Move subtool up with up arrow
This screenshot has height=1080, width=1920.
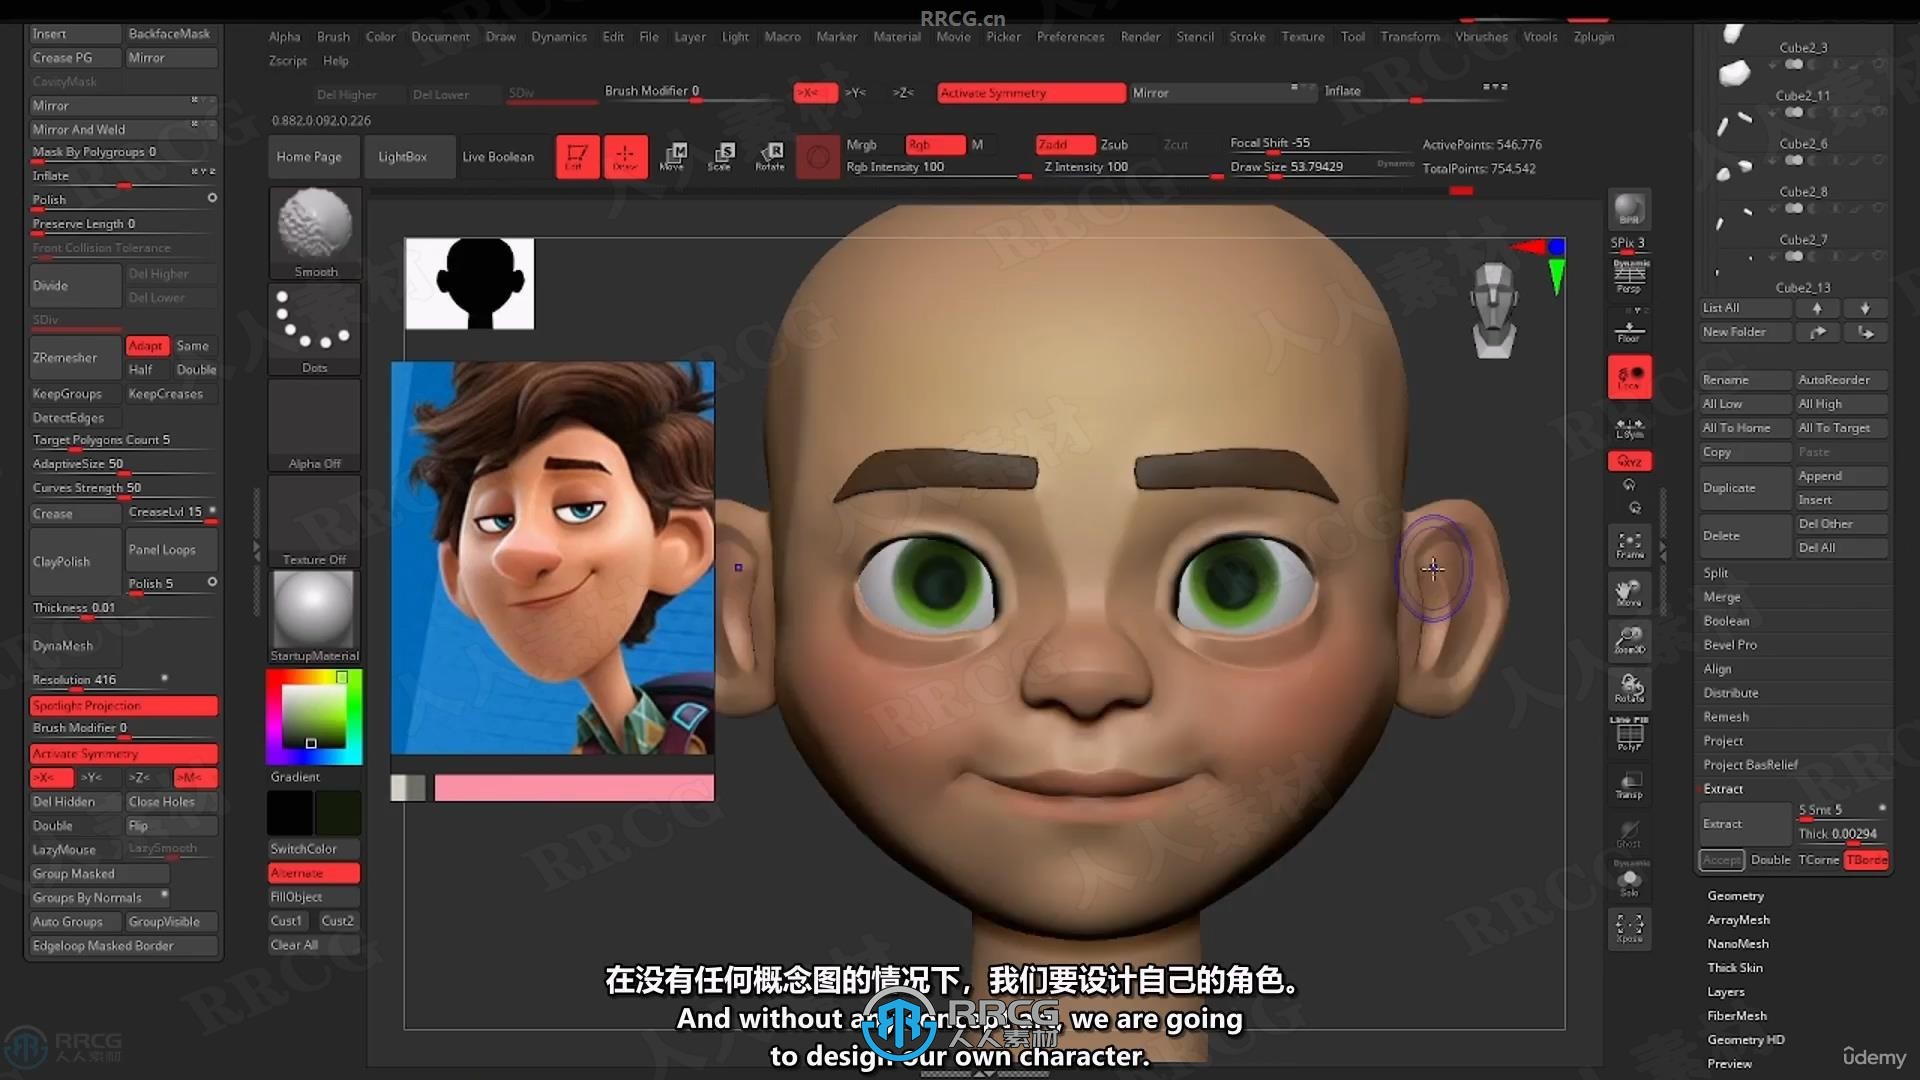(1817, 308)
